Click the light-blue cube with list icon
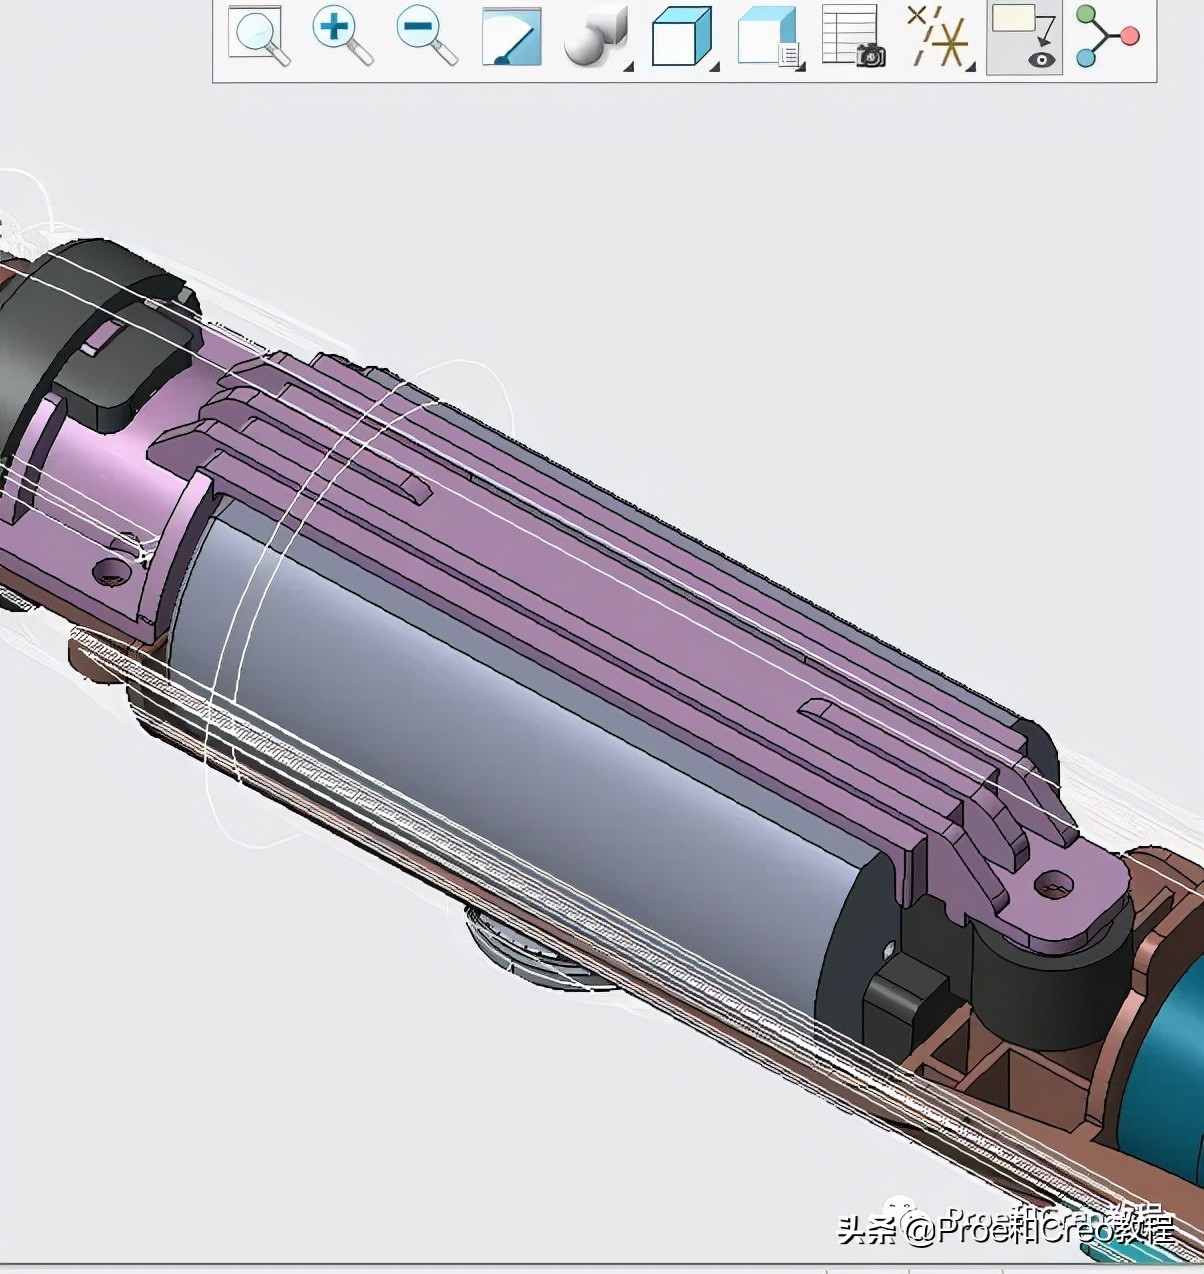This screenshot has width=1204, height=1274. coord(770,37)
